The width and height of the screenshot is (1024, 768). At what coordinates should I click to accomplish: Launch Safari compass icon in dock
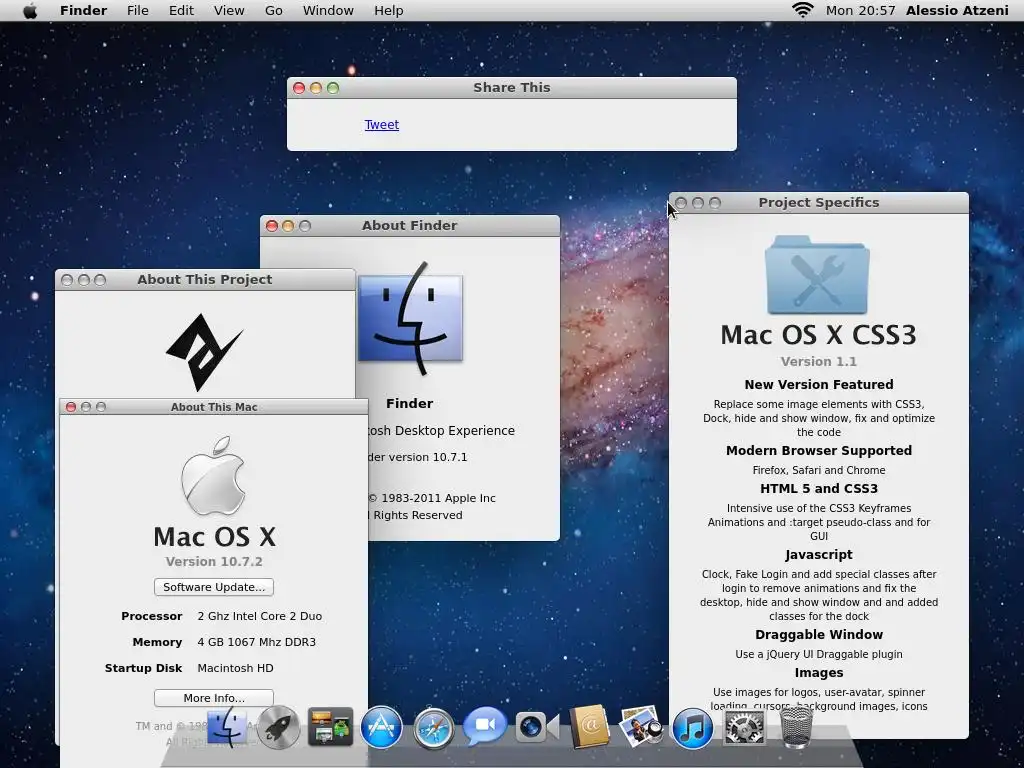[x=433, y=728]
